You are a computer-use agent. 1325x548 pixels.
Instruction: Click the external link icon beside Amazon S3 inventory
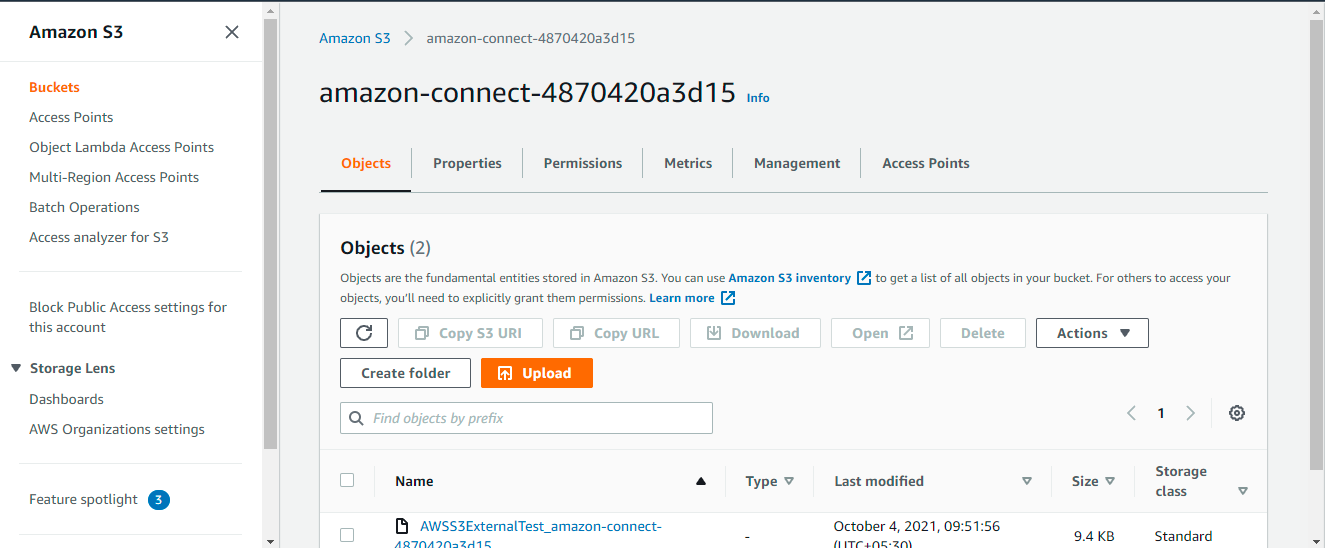point(864,278)
